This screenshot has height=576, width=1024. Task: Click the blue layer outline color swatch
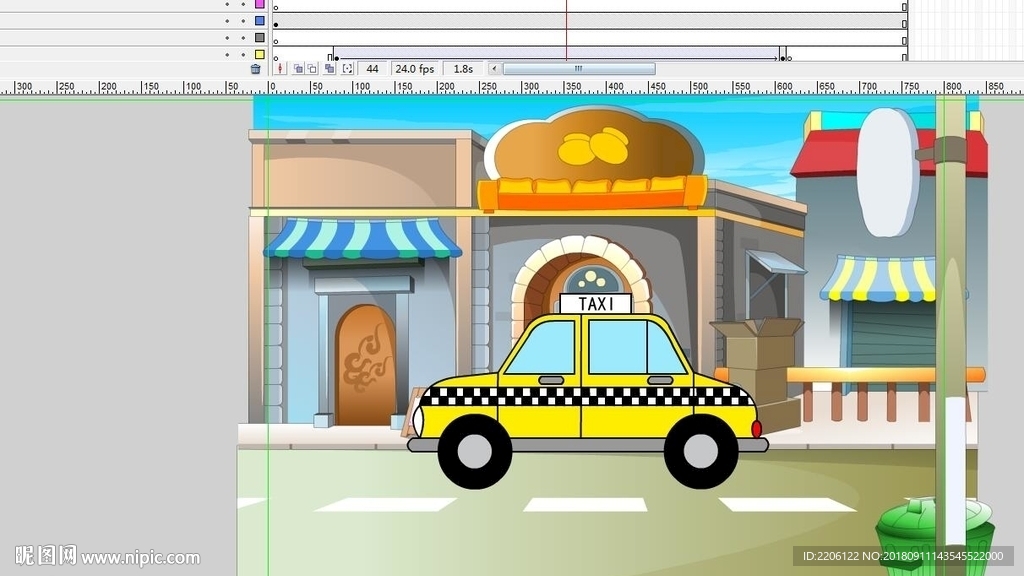click(x=260, y=21)
